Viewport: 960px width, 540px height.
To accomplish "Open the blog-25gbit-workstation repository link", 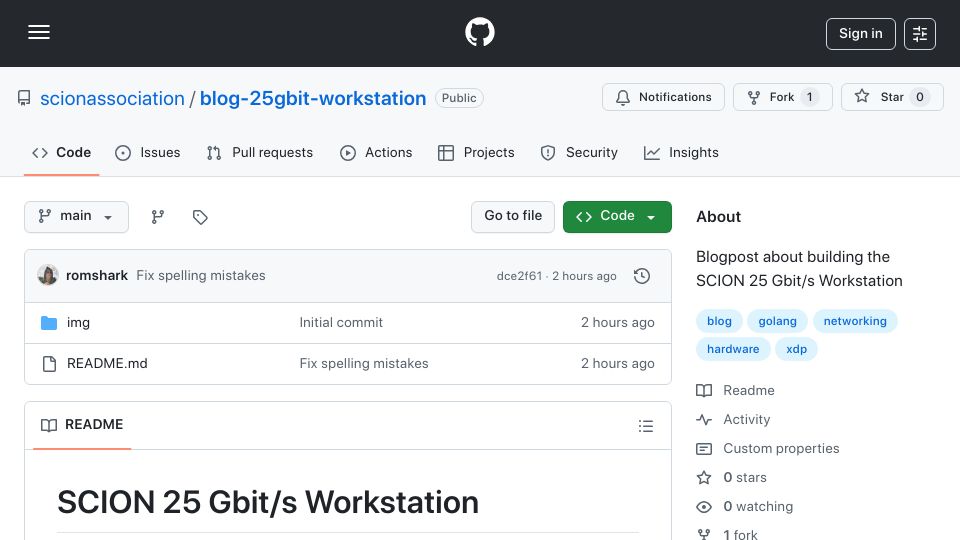I will [313, 98].
